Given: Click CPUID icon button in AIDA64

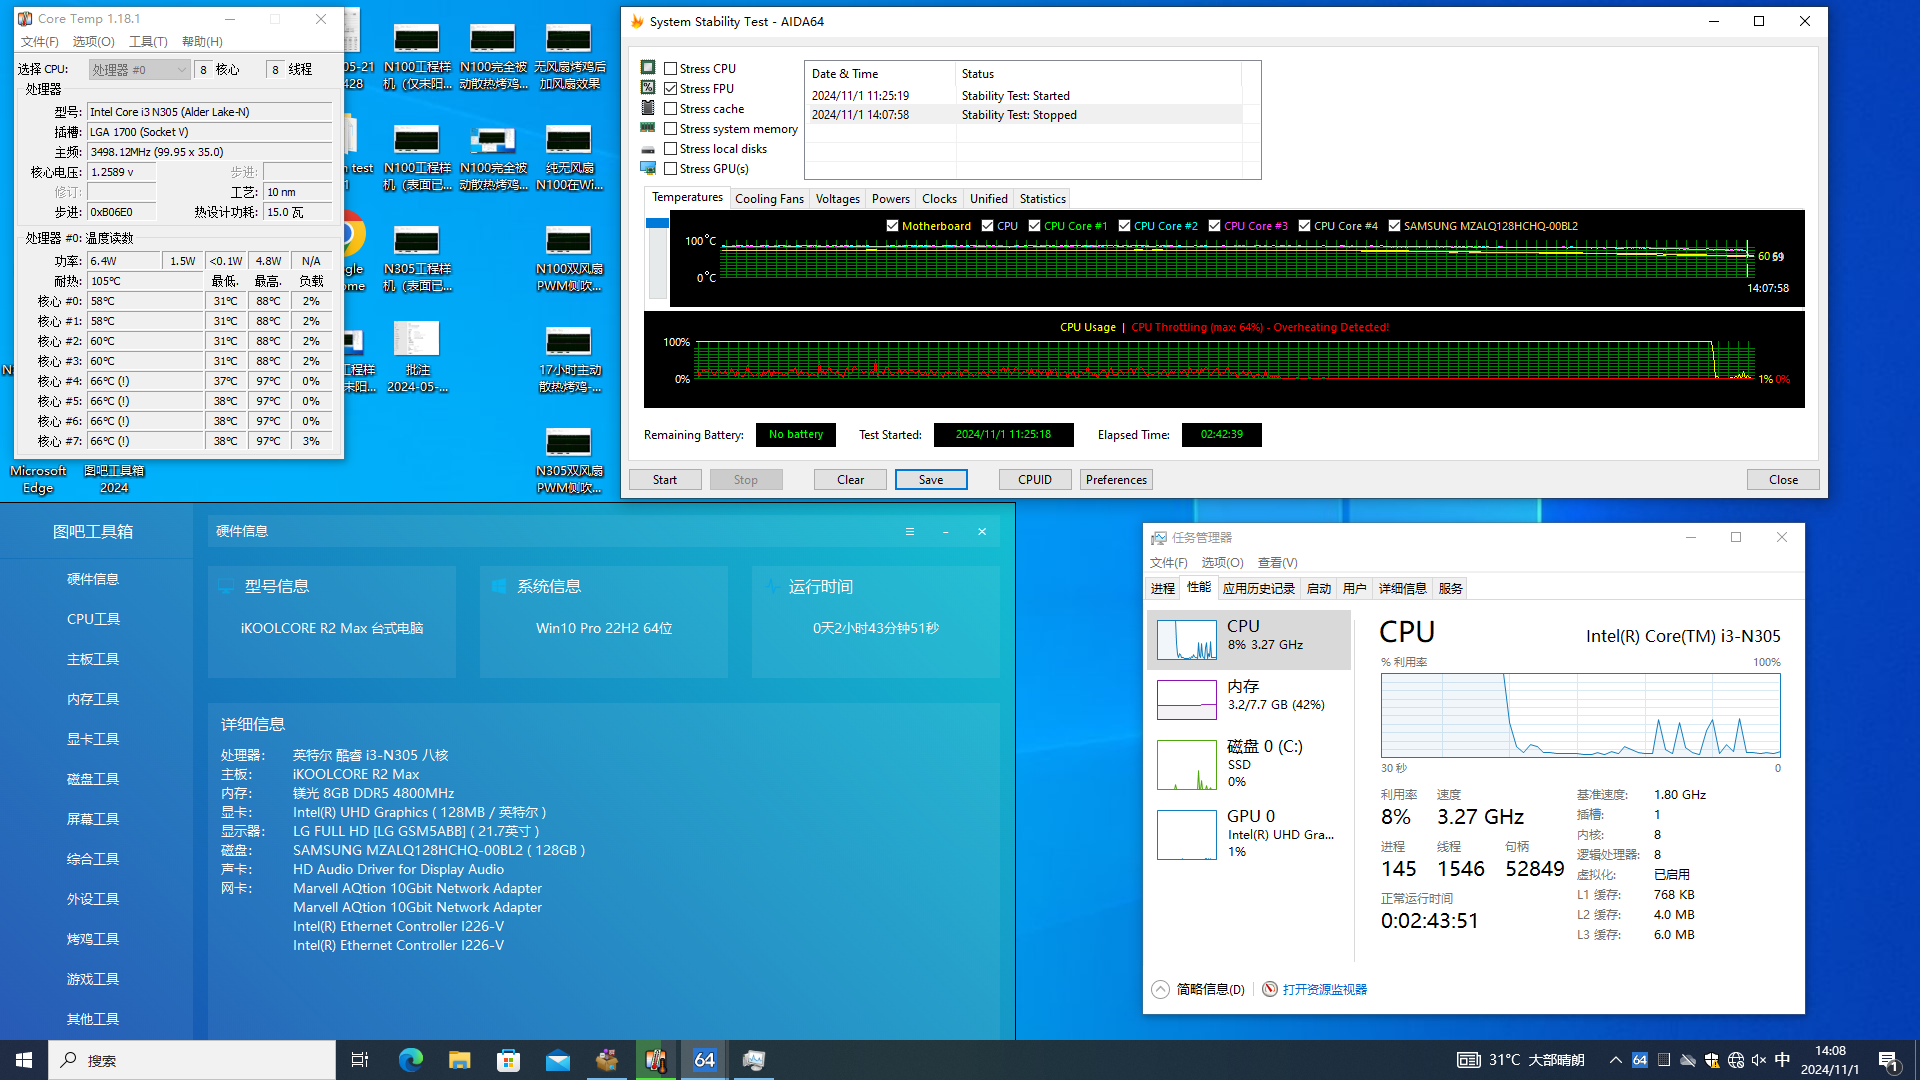Looking at the screenshot, I should (1035, 479).
